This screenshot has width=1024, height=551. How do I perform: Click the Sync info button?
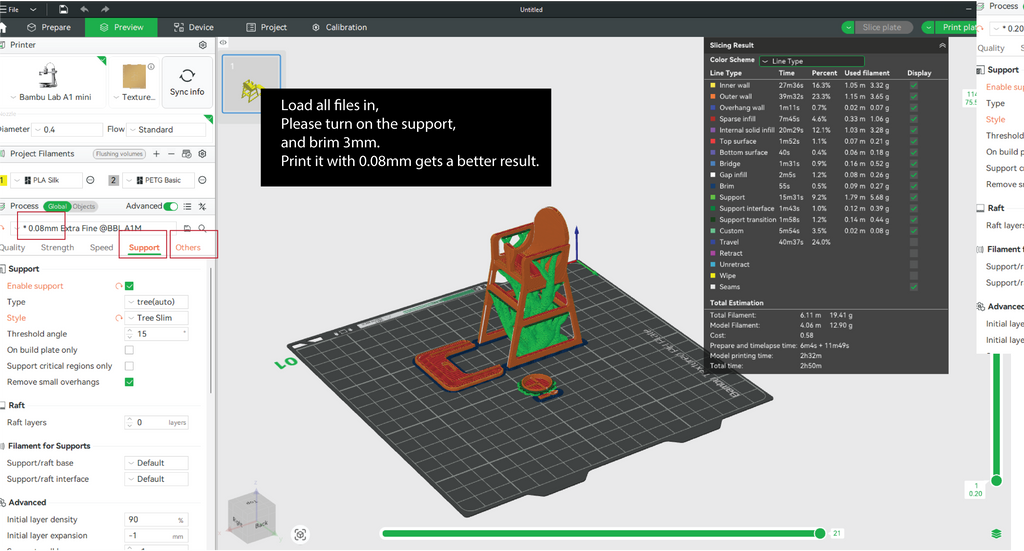tap(187, 82)
